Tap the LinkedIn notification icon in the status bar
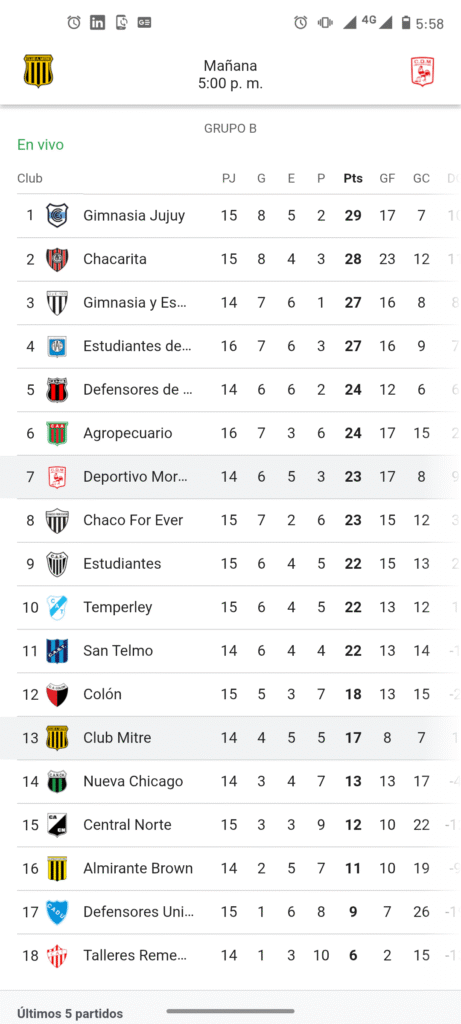Screen dimensions: 461x1024 (97, 22)
